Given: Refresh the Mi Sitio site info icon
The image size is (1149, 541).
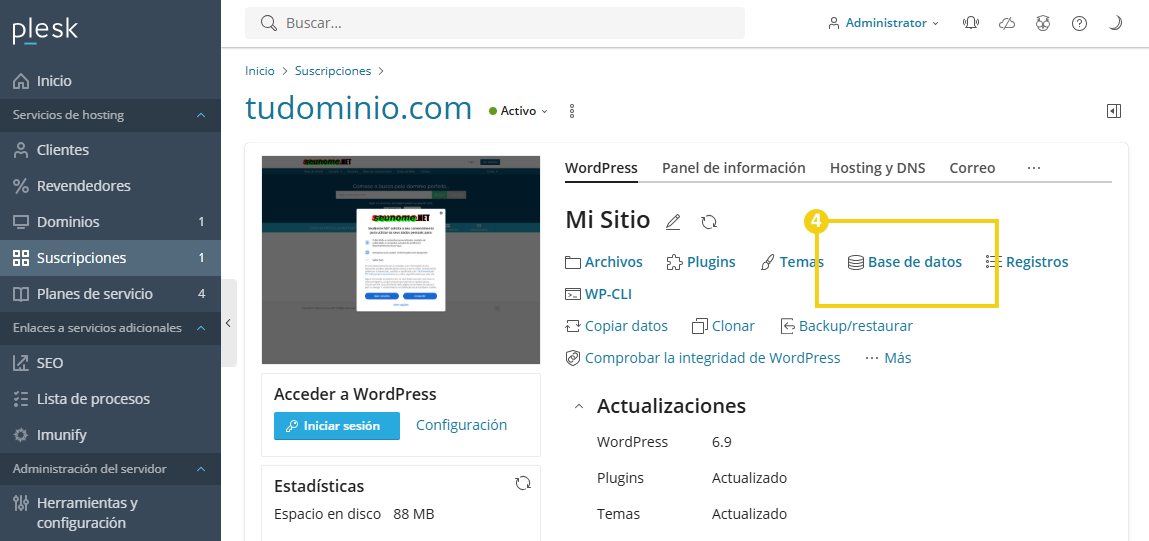Looking at the screenshot, I should click(709, 221).
